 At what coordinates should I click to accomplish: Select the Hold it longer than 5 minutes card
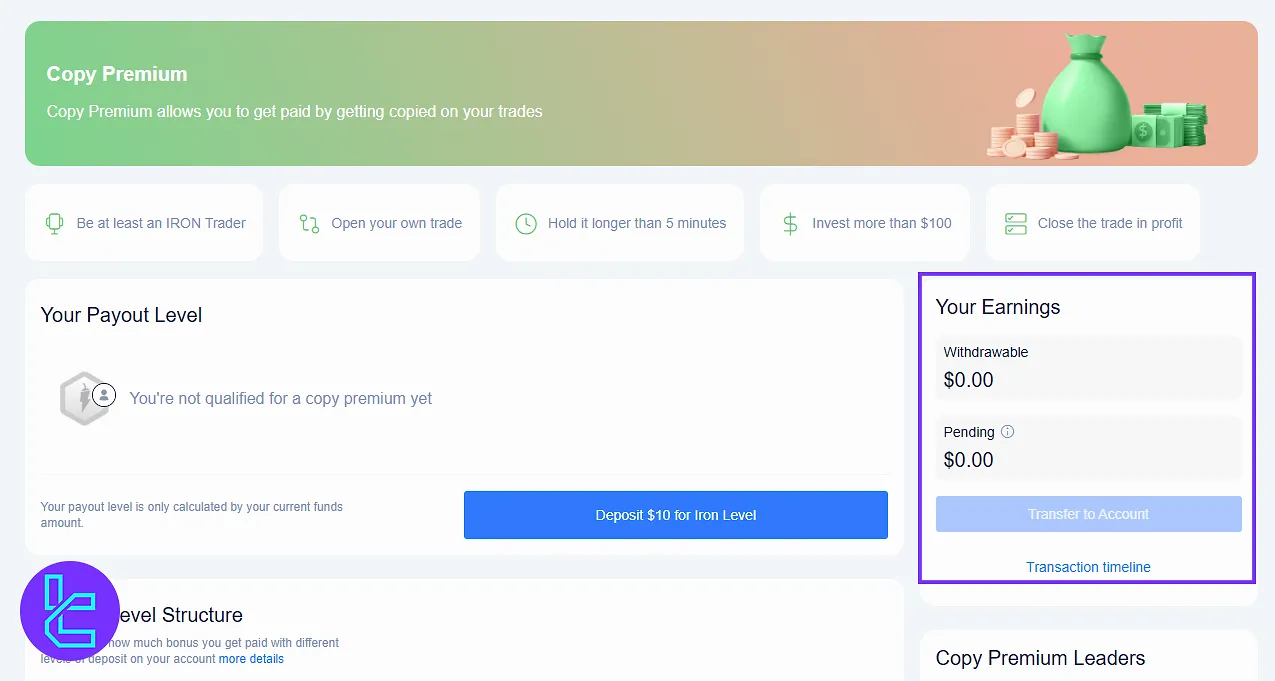(x=620, y=223)
